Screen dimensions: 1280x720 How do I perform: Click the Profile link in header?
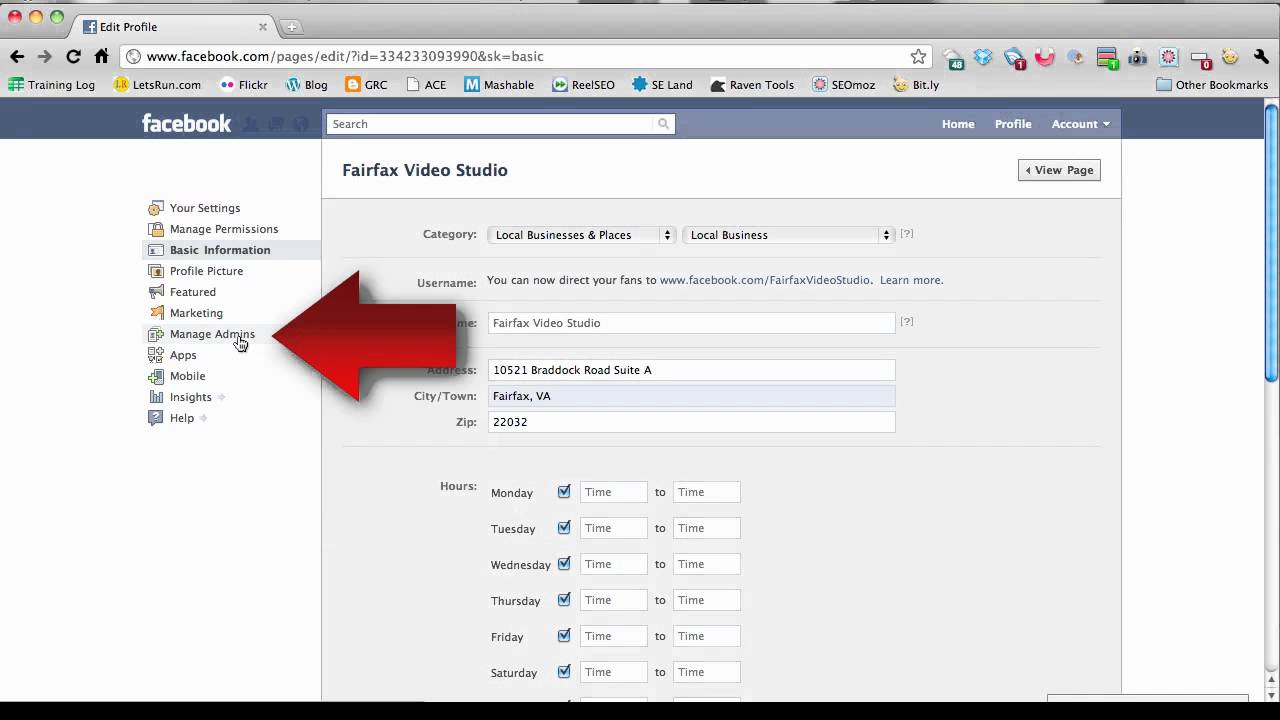(x=1013, y=124)
